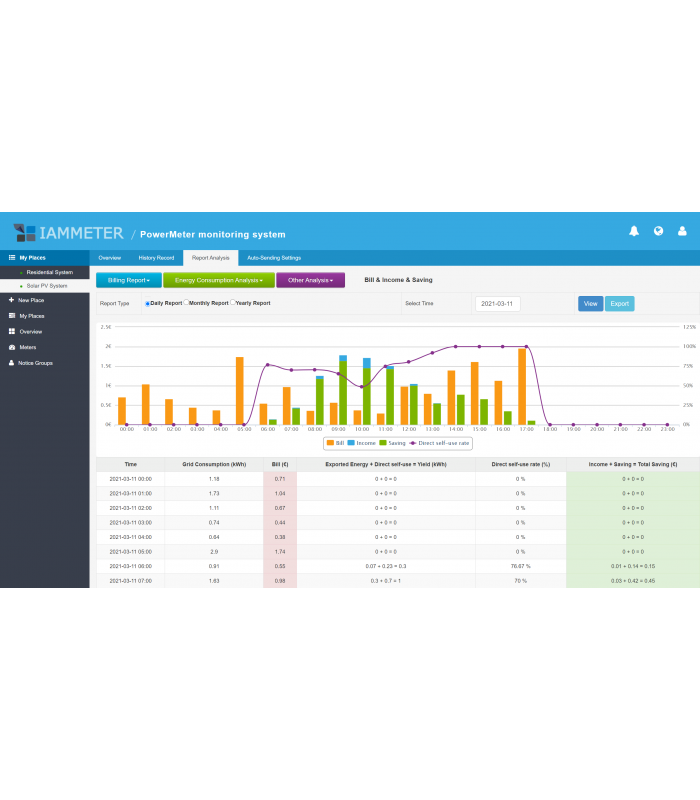
Task: Switch to the Auto-Sending Settings tab
Action: [x=273, y=258]
